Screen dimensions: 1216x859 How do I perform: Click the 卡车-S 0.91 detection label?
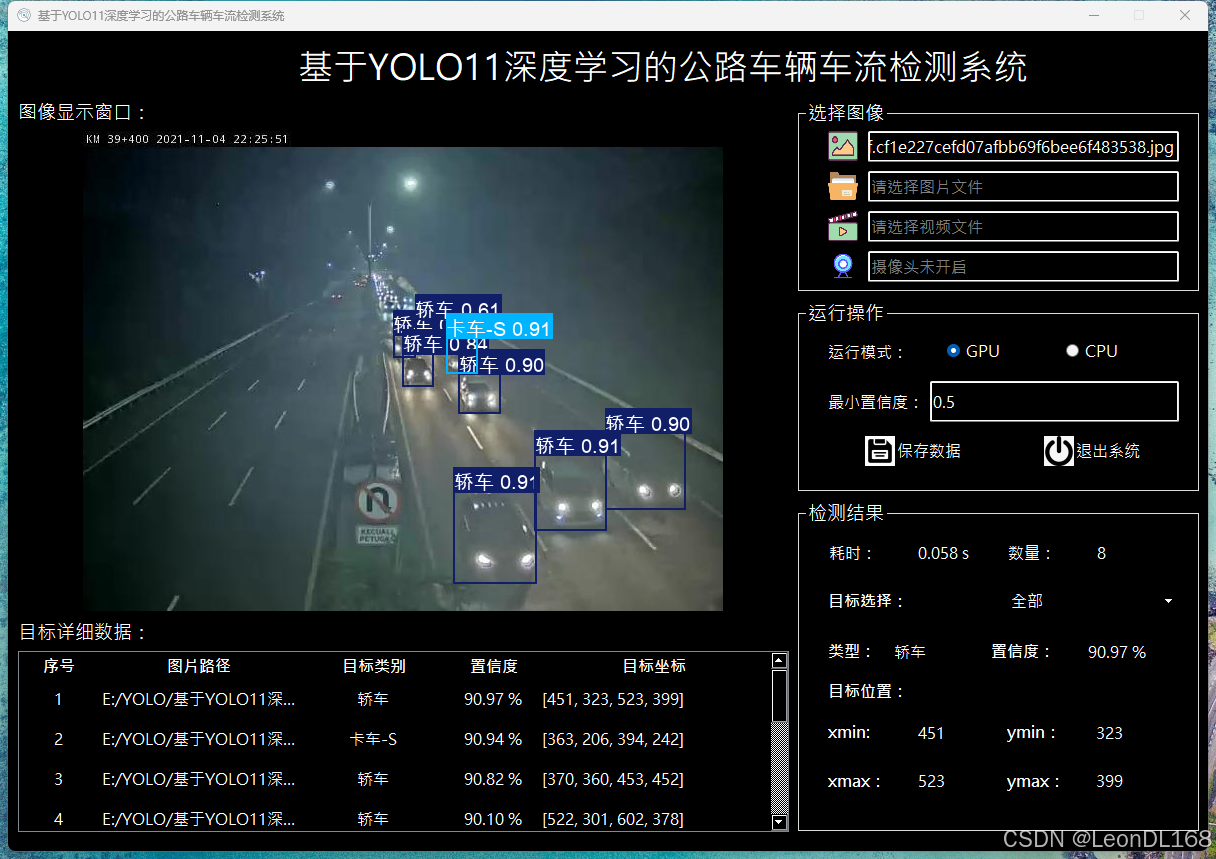point(498,328)
